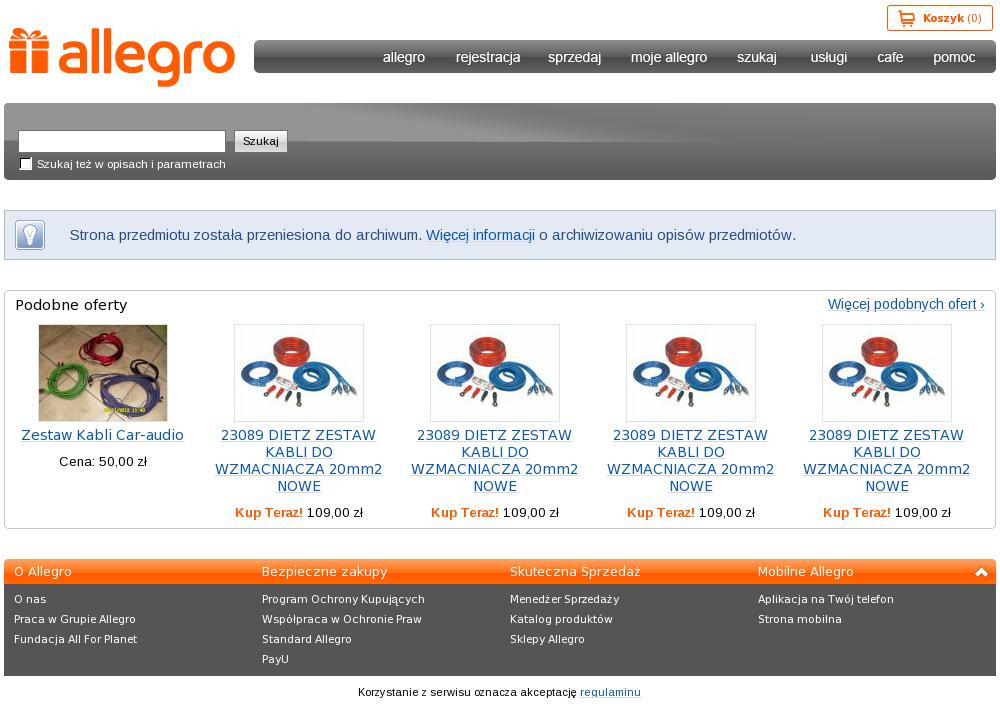The height and width of the screenshot is (712, 1000).
Task: Click the Skuteczna Sprzedaż footer heading
Action: 575,572
